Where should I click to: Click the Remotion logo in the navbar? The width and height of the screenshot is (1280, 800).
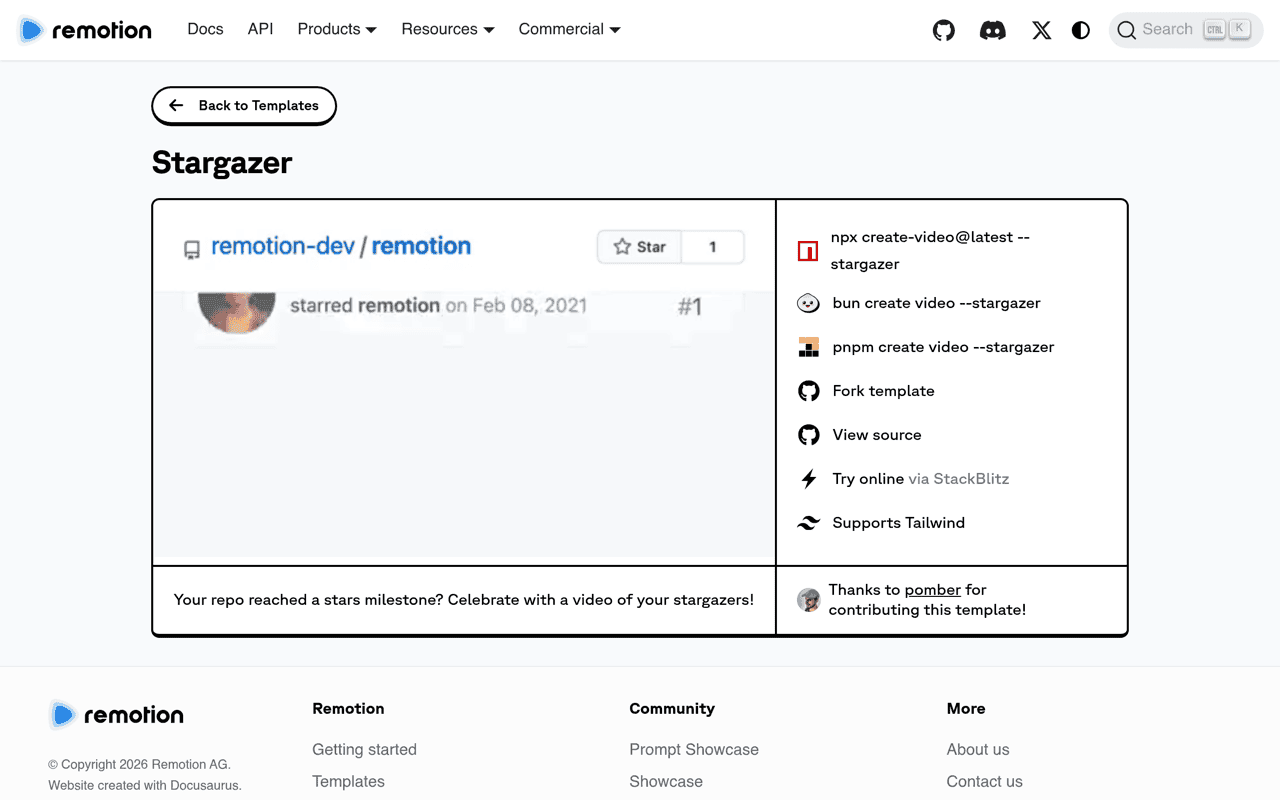(x=85, y=30)
